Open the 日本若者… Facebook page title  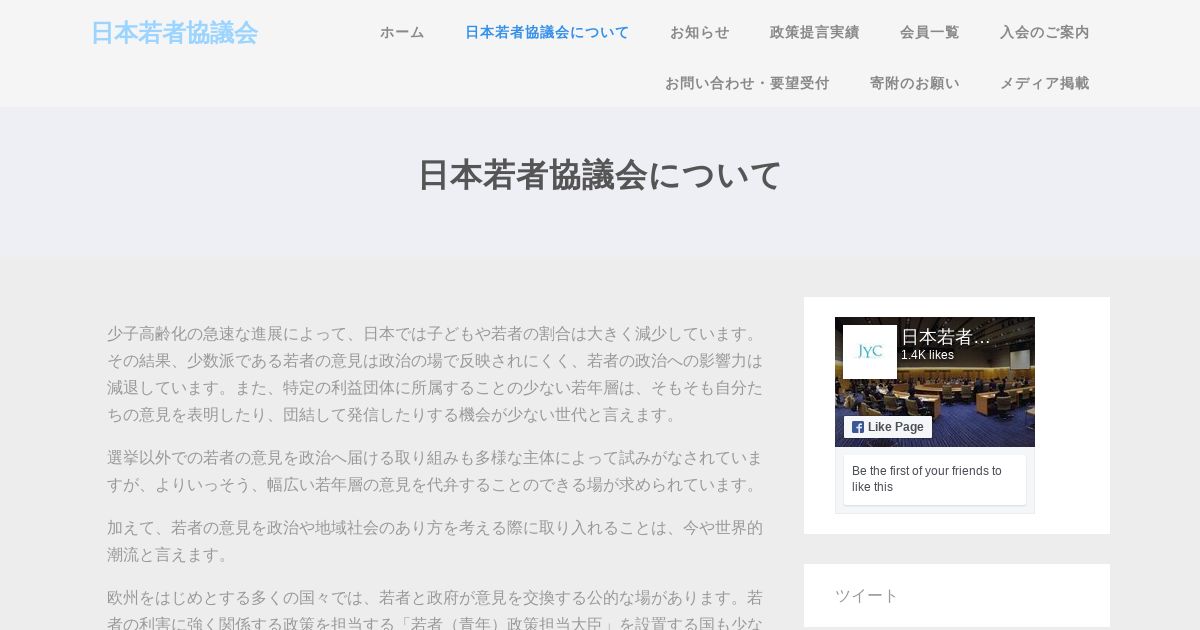tap(946, 337)
